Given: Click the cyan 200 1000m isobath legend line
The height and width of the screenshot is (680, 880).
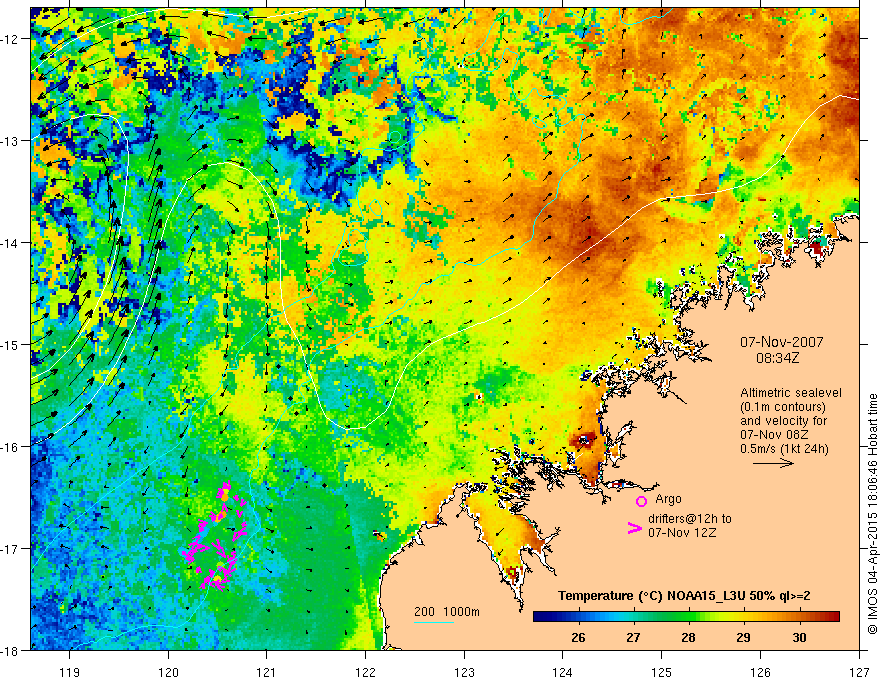Looking at the screenshot, I should pyautogui.click(x=434, y=622).
